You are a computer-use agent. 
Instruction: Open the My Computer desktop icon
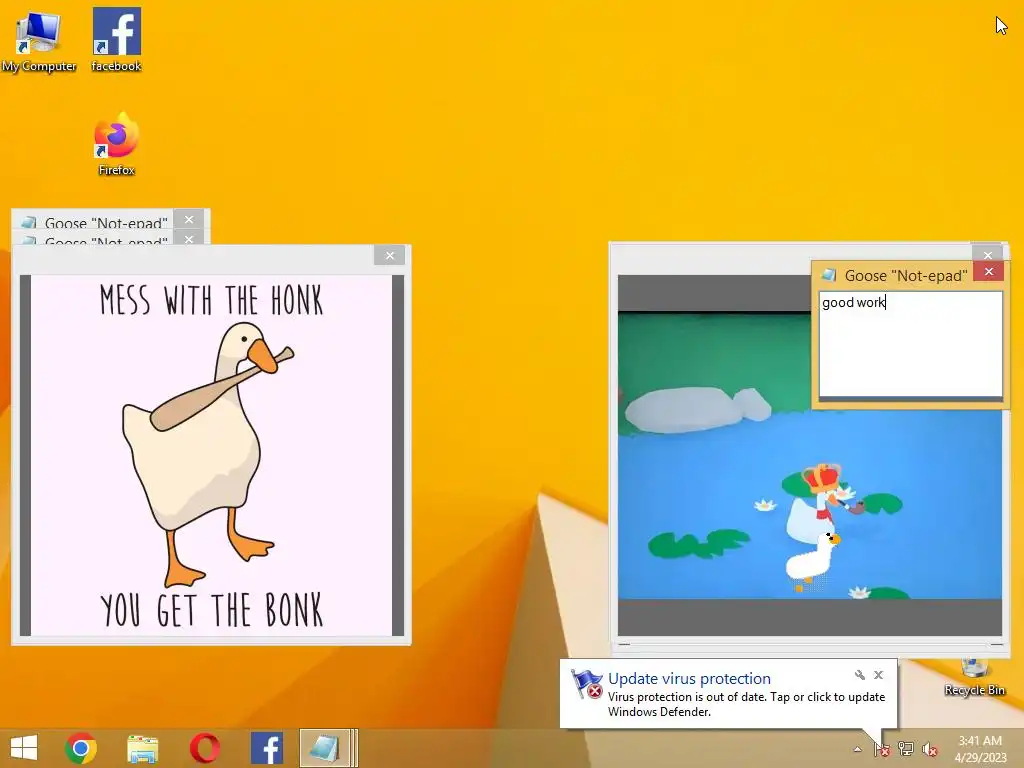39,39
